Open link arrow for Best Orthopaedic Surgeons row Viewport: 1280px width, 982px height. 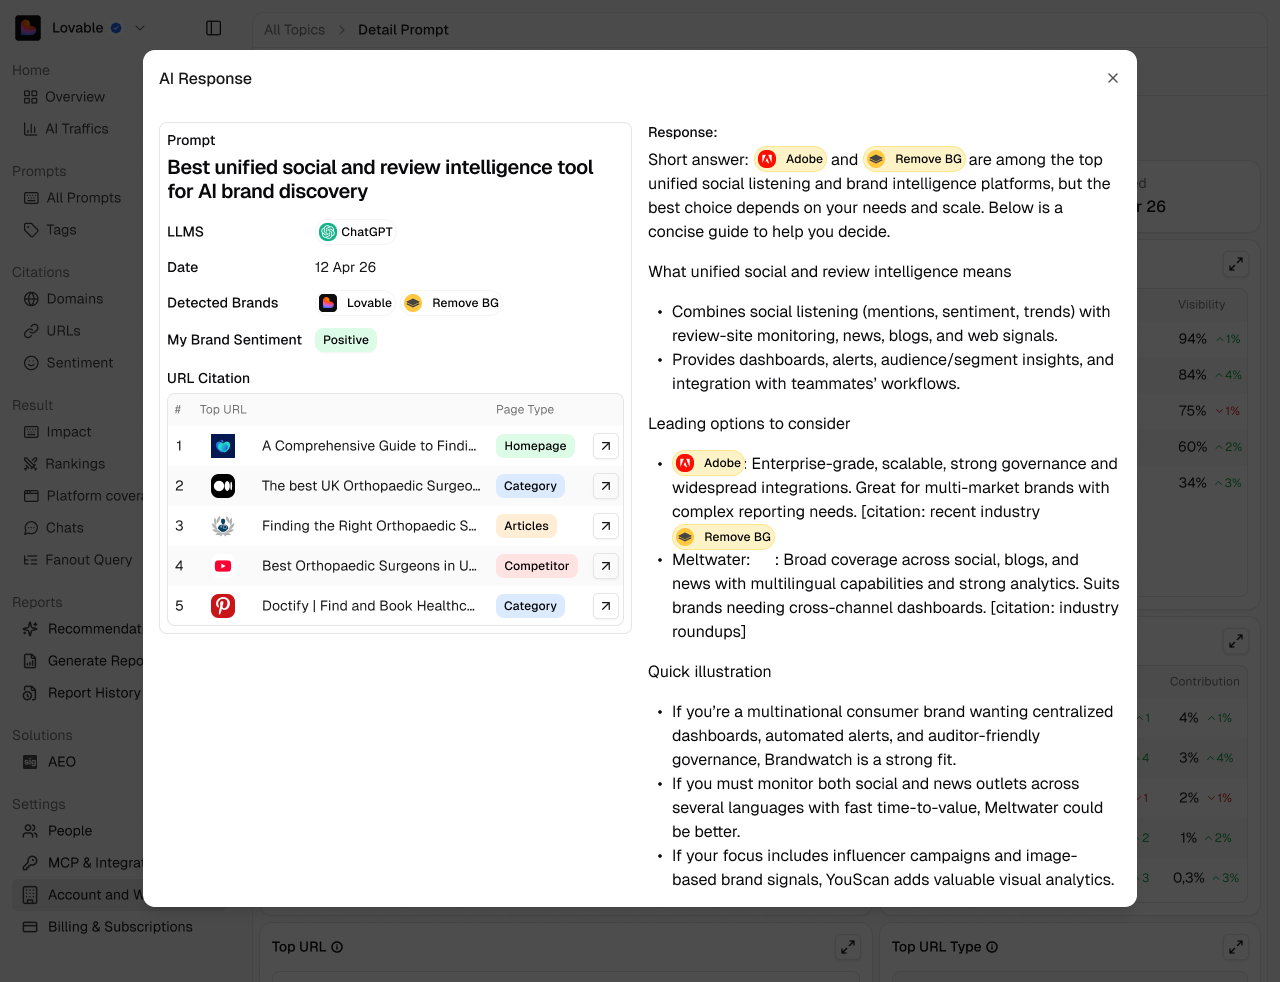pos(606,566)
